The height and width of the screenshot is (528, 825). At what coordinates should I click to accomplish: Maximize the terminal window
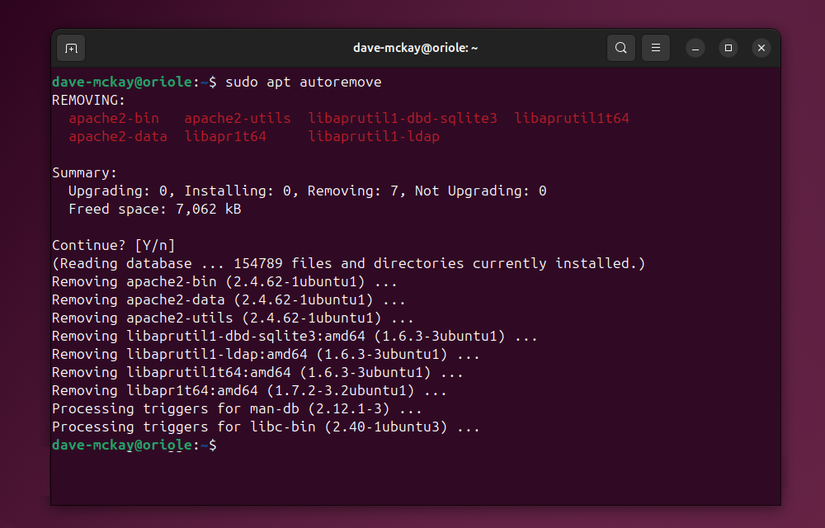click(728, 48)
